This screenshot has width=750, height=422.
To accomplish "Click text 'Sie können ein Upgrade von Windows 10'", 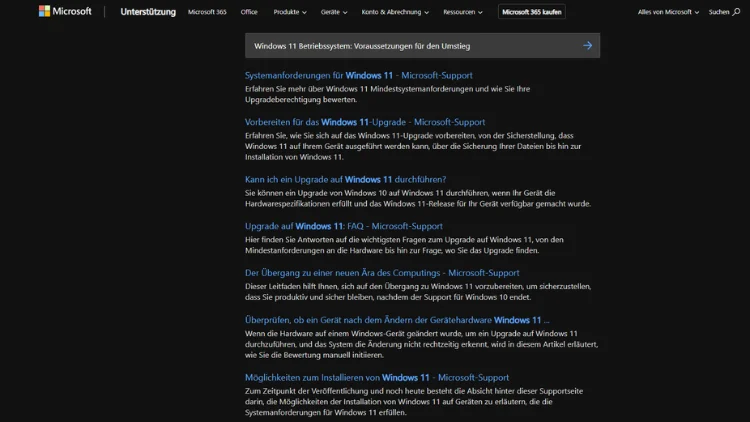I will pos(317,193).
